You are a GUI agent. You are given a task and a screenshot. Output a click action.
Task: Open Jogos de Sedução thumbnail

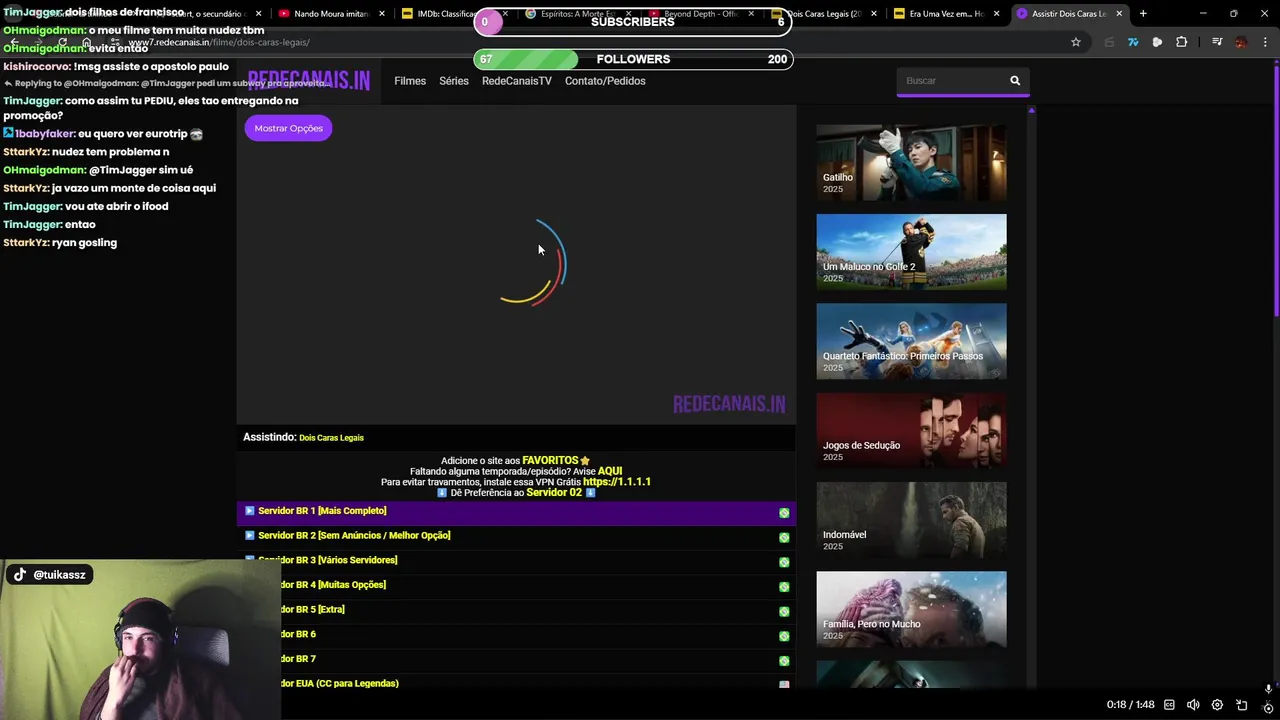tap(911, 431)
